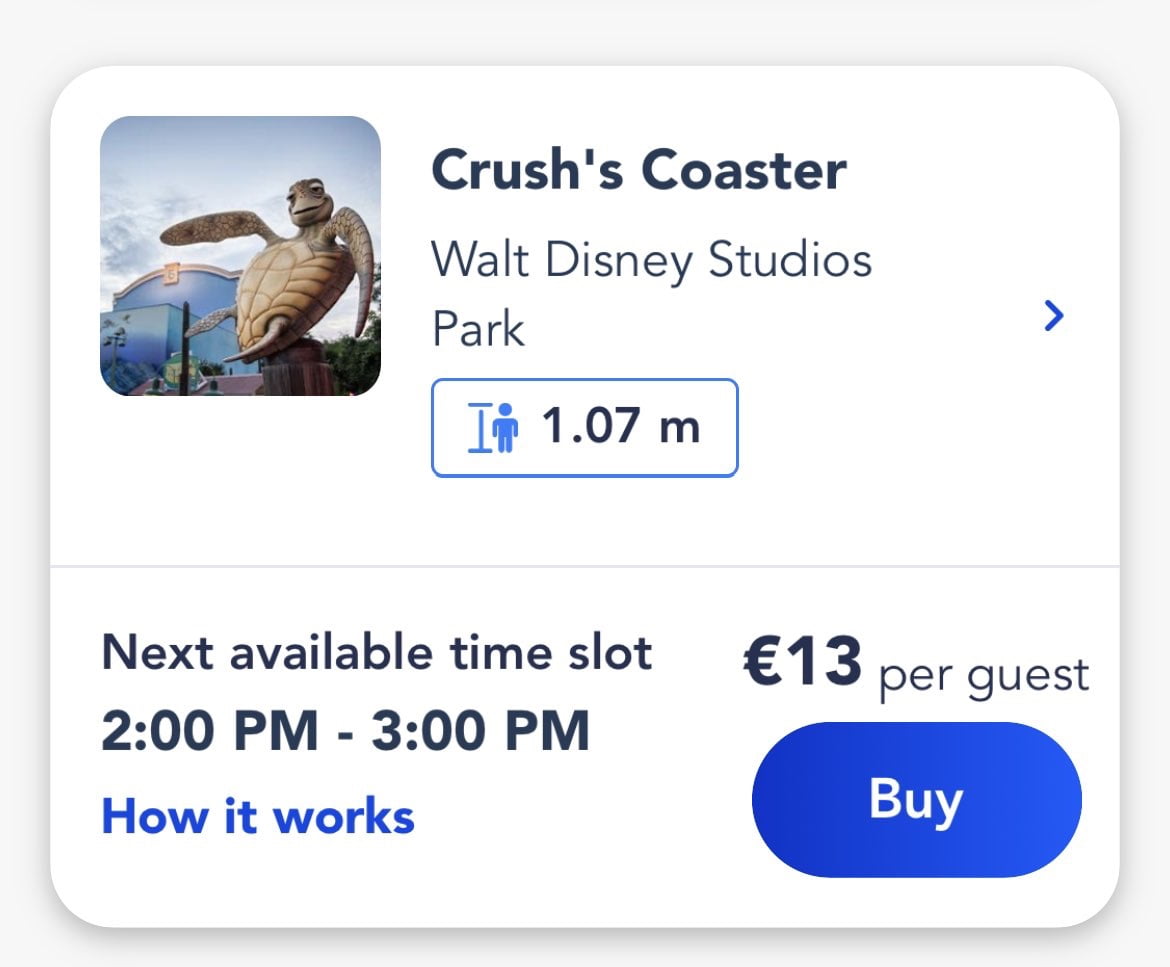Open the How it works link
This screenshot has width=1170, height=967.
click(258, 816)
